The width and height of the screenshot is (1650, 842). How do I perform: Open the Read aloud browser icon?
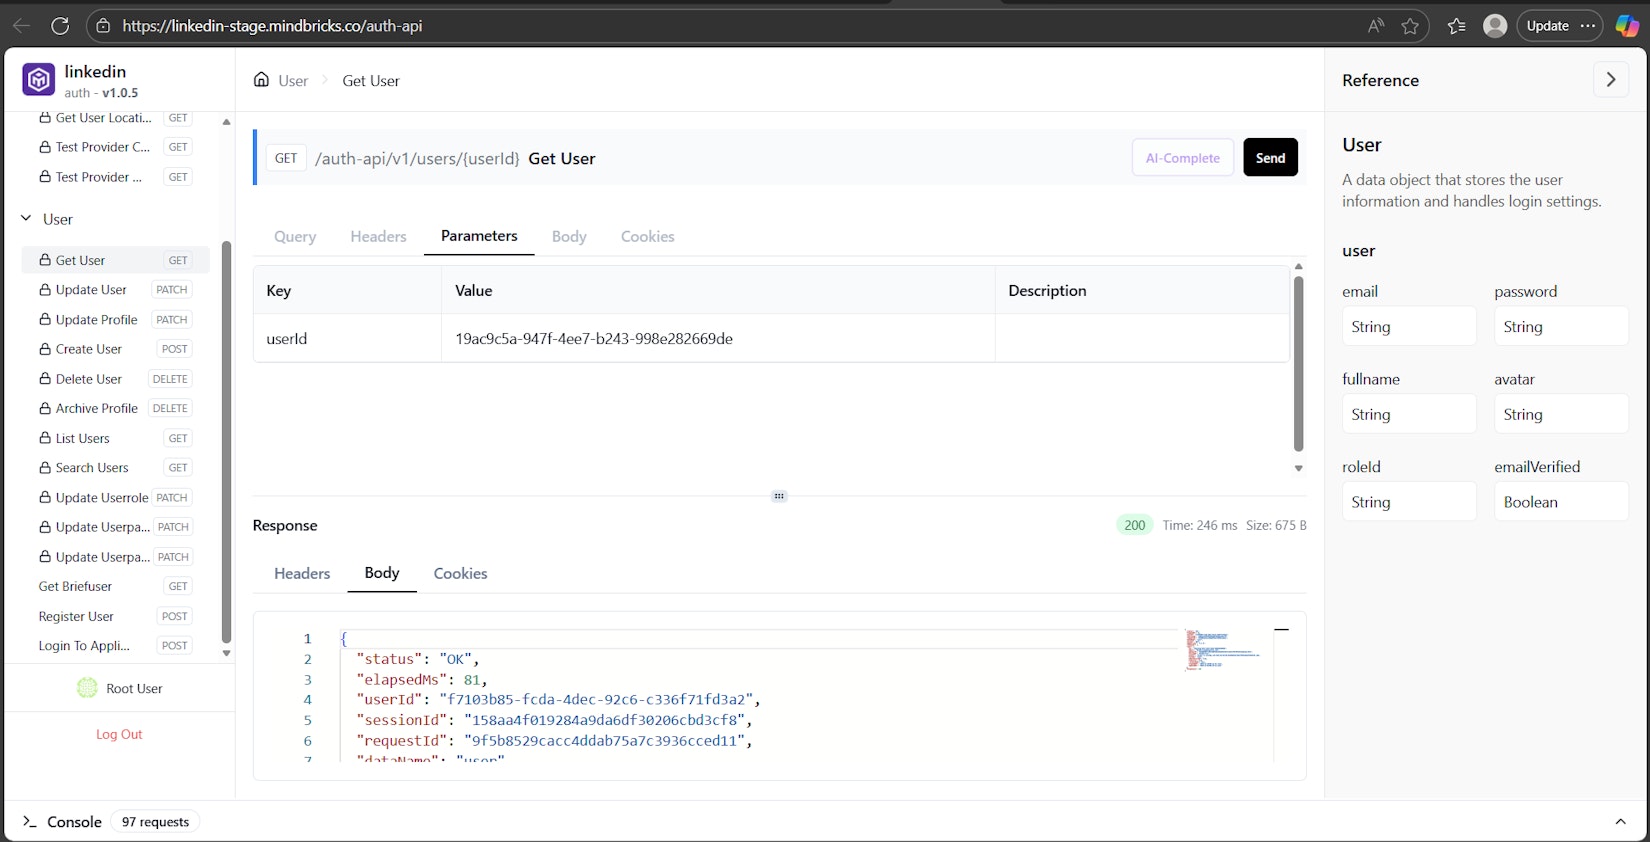pyautogui.click(x=1376, y=26)
